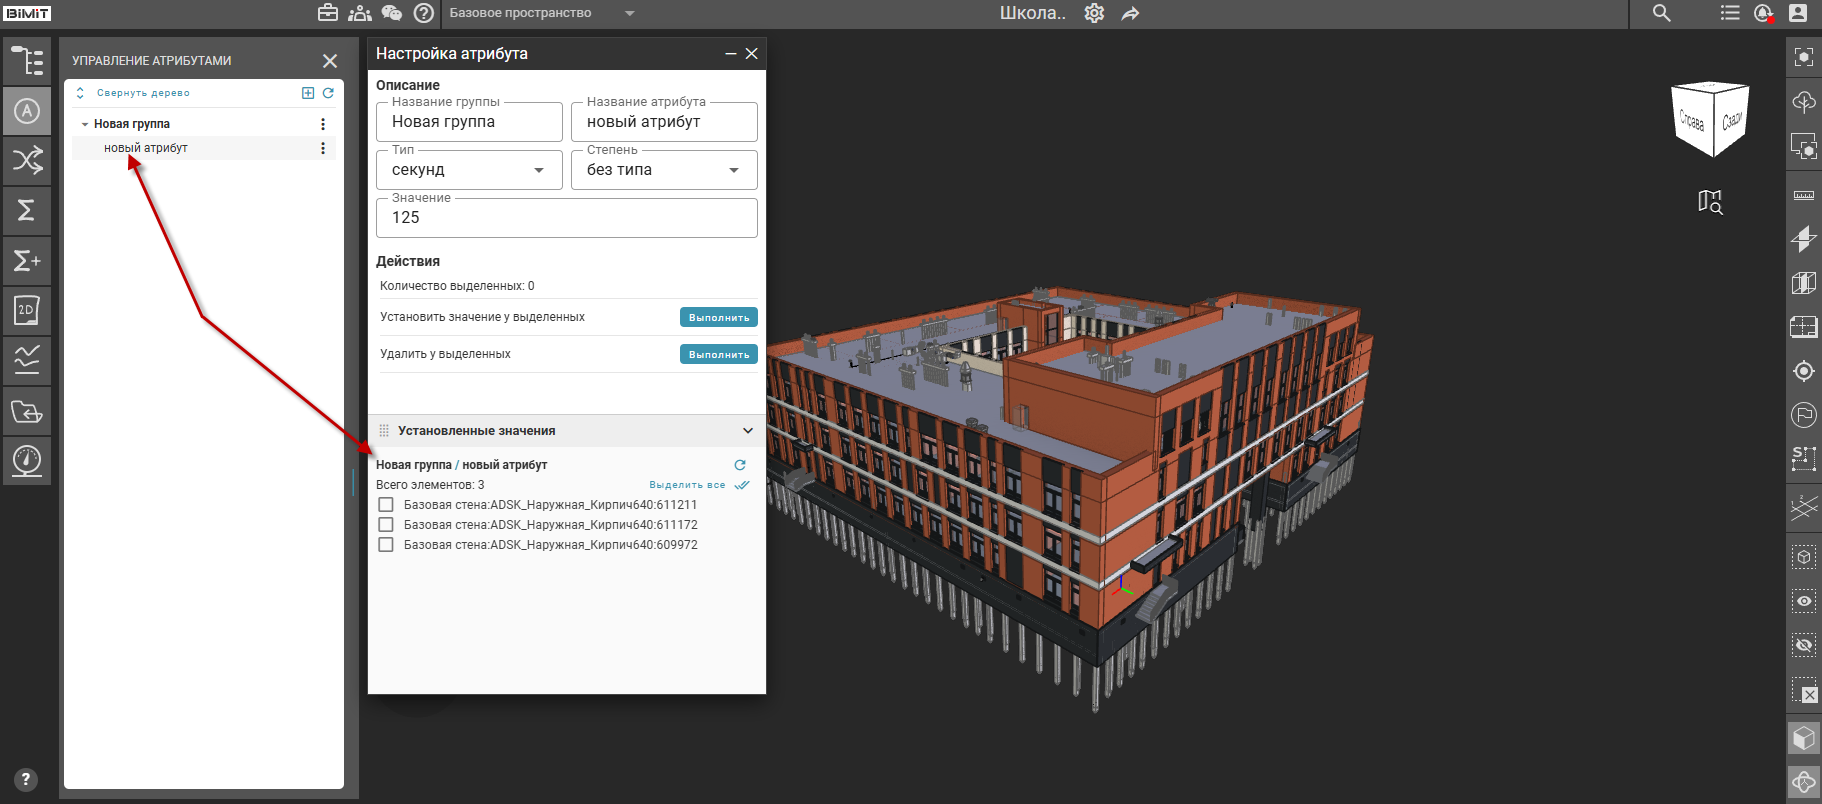The image size is (1822, 804).
Task: Click Выполнить for Установить значение у выделенных
Action: [x=719, y=317]
